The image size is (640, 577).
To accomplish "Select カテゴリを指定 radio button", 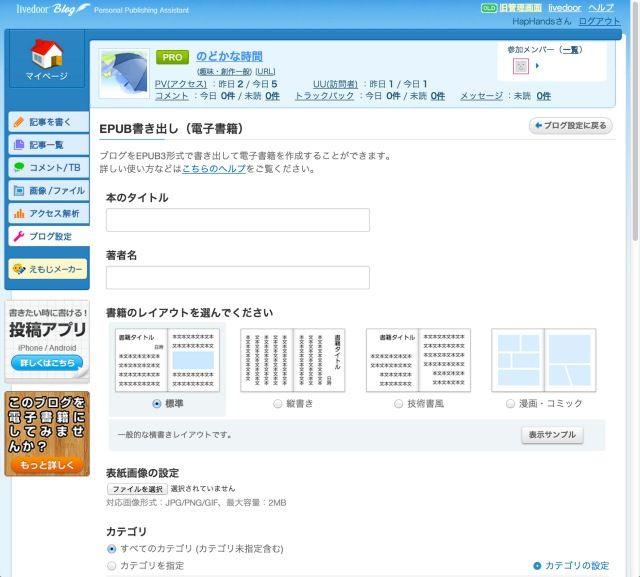I will [x=111, y=566].
